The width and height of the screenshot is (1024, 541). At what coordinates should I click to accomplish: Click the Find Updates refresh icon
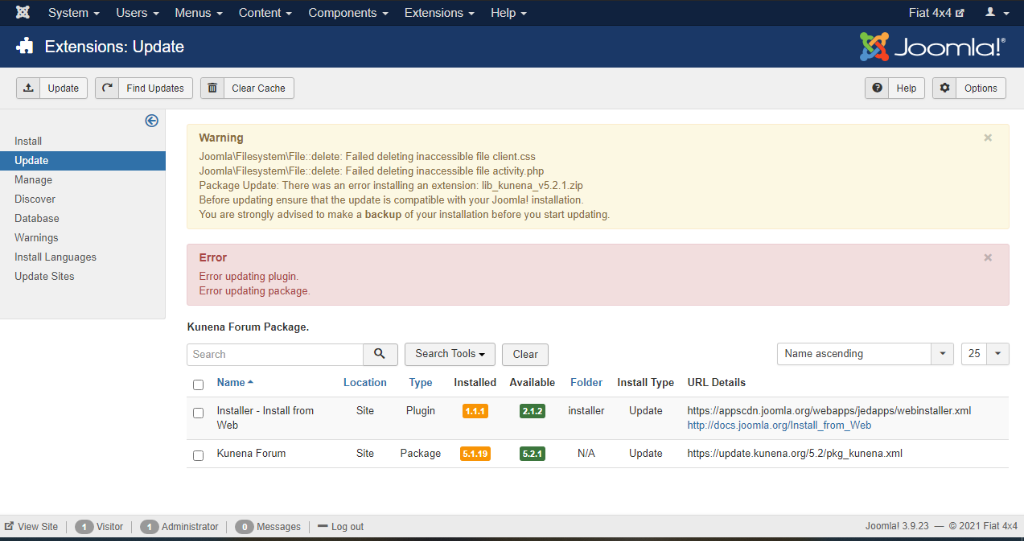(x=107, y=88)
